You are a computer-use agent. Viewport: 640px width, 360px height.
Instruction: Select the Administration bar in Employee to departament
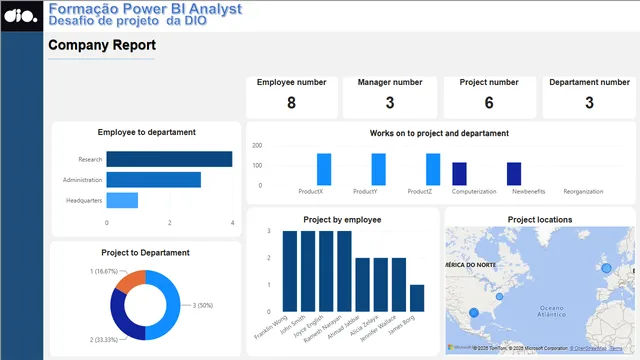[153, 180]
